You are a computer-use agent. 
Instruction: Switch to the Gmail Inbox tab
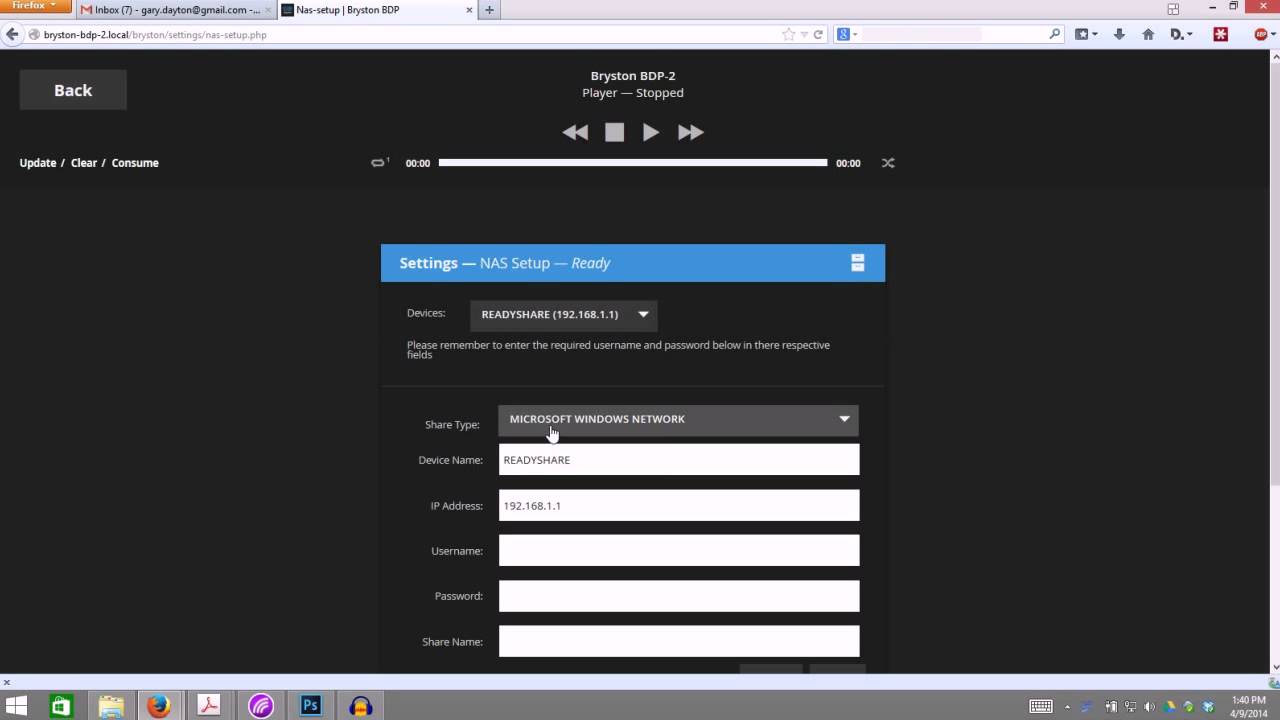pos(175,10)
